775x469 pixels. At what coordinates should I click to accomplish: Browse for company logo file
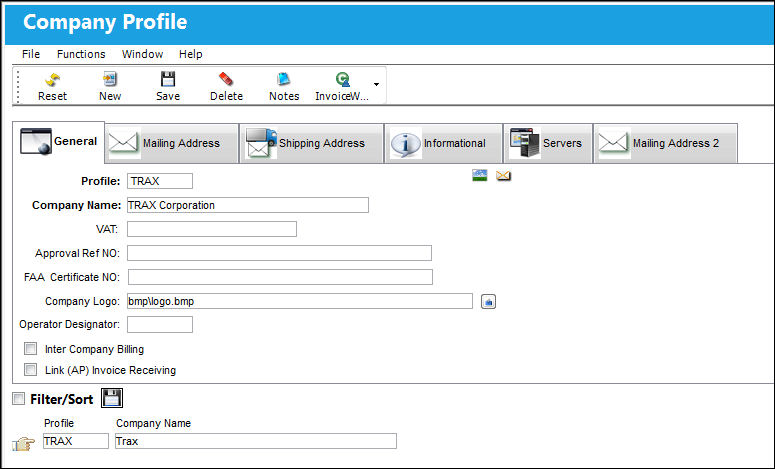tap(488, 301)
